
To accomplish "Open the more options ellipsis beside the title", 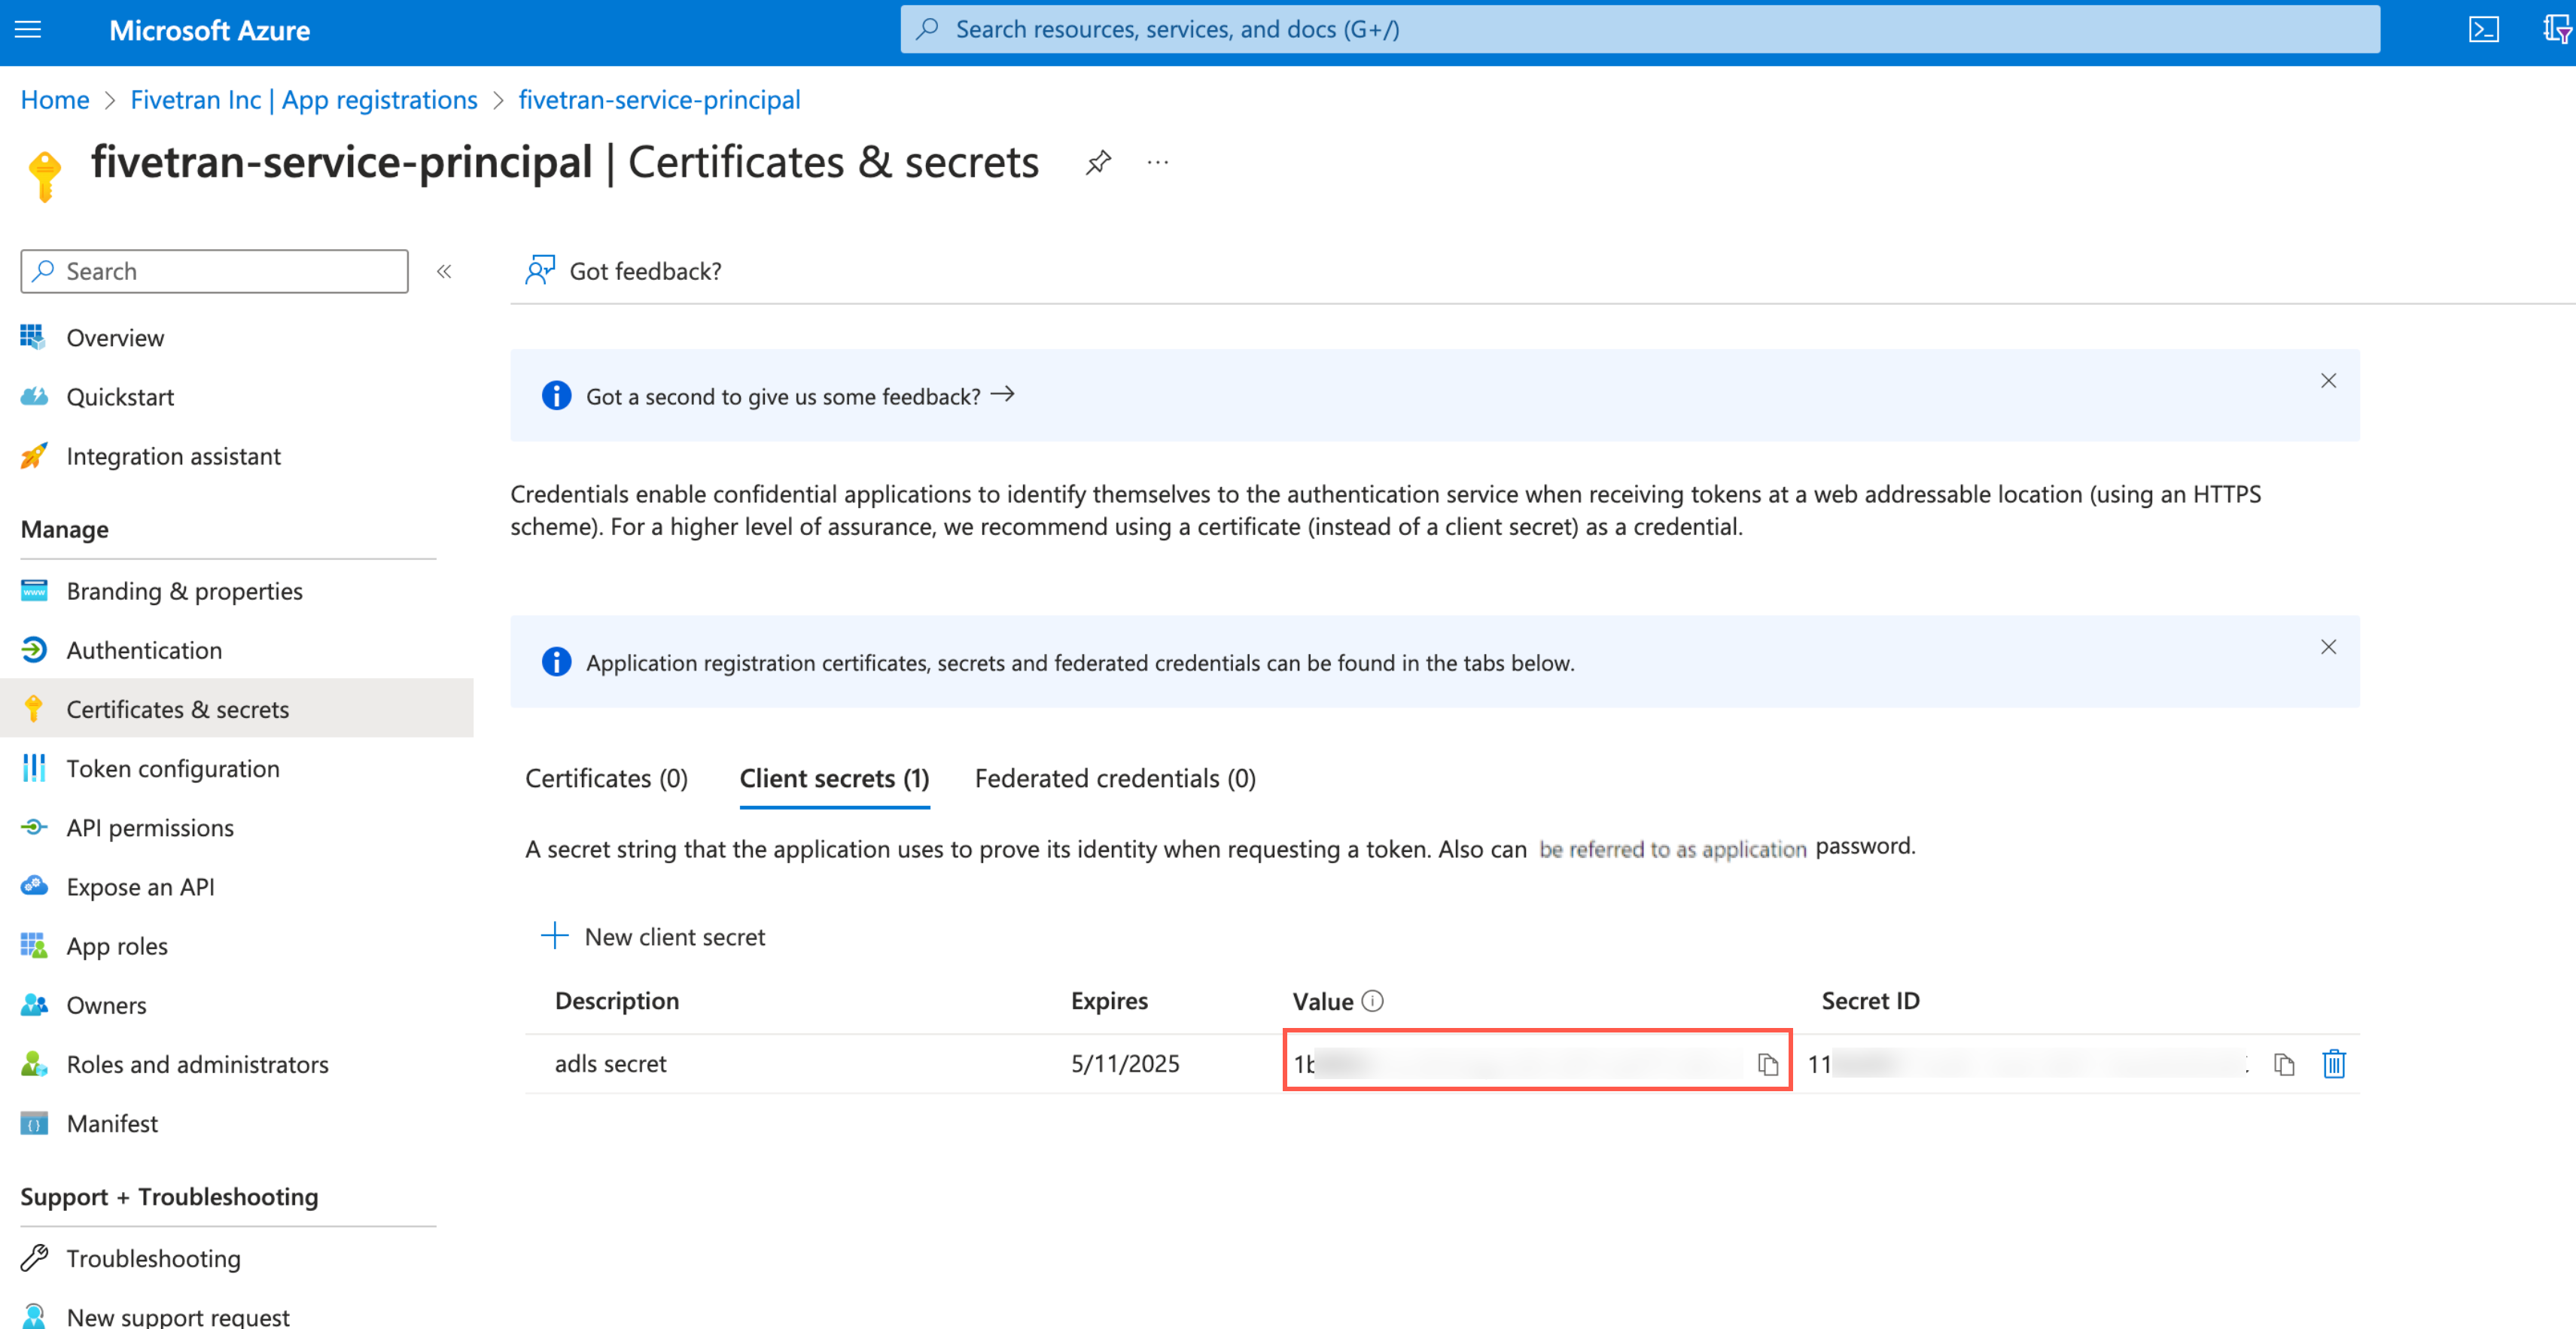I will coord(1158,162).
